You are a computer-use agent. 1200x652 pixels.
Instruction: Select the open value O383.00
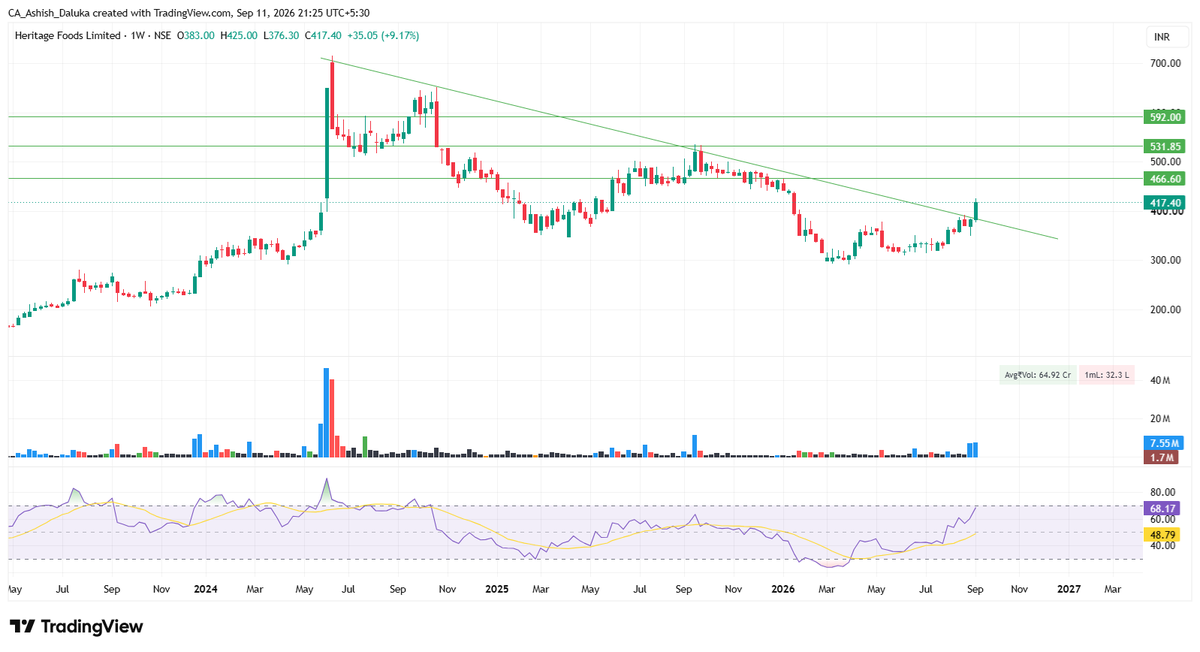click(196, 36)
